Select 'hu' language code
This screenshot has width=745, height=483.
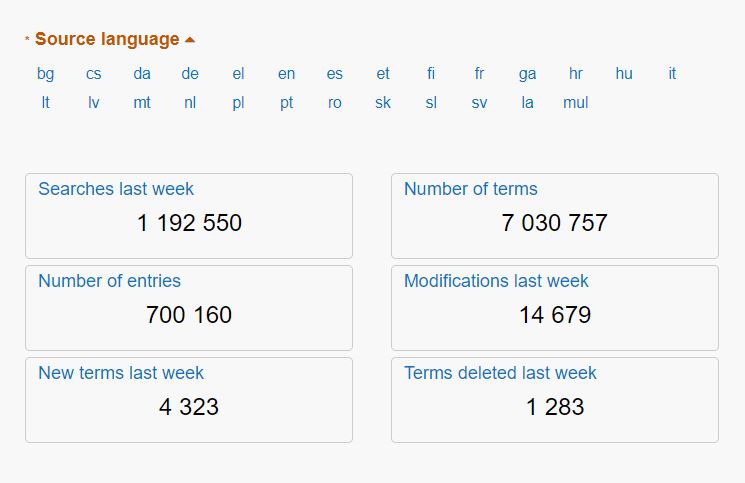point(624,74)
